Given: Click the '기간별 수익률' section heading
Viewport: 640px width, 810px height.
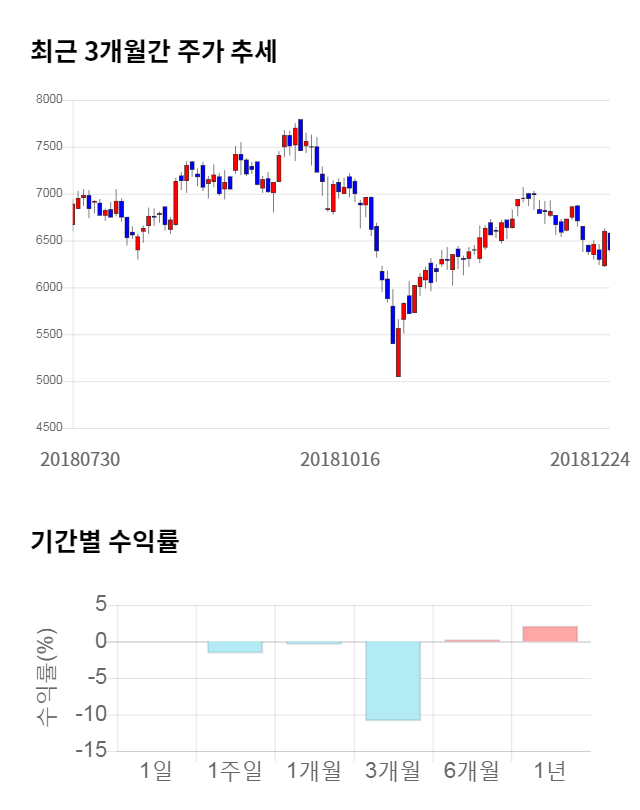Looking at the screenshot, I should click(104, 542).
